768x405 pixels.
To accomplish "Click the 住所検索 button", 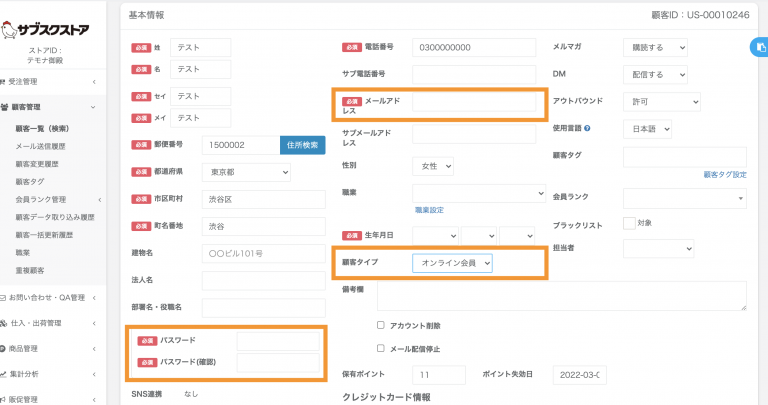I will coord(302,145).
